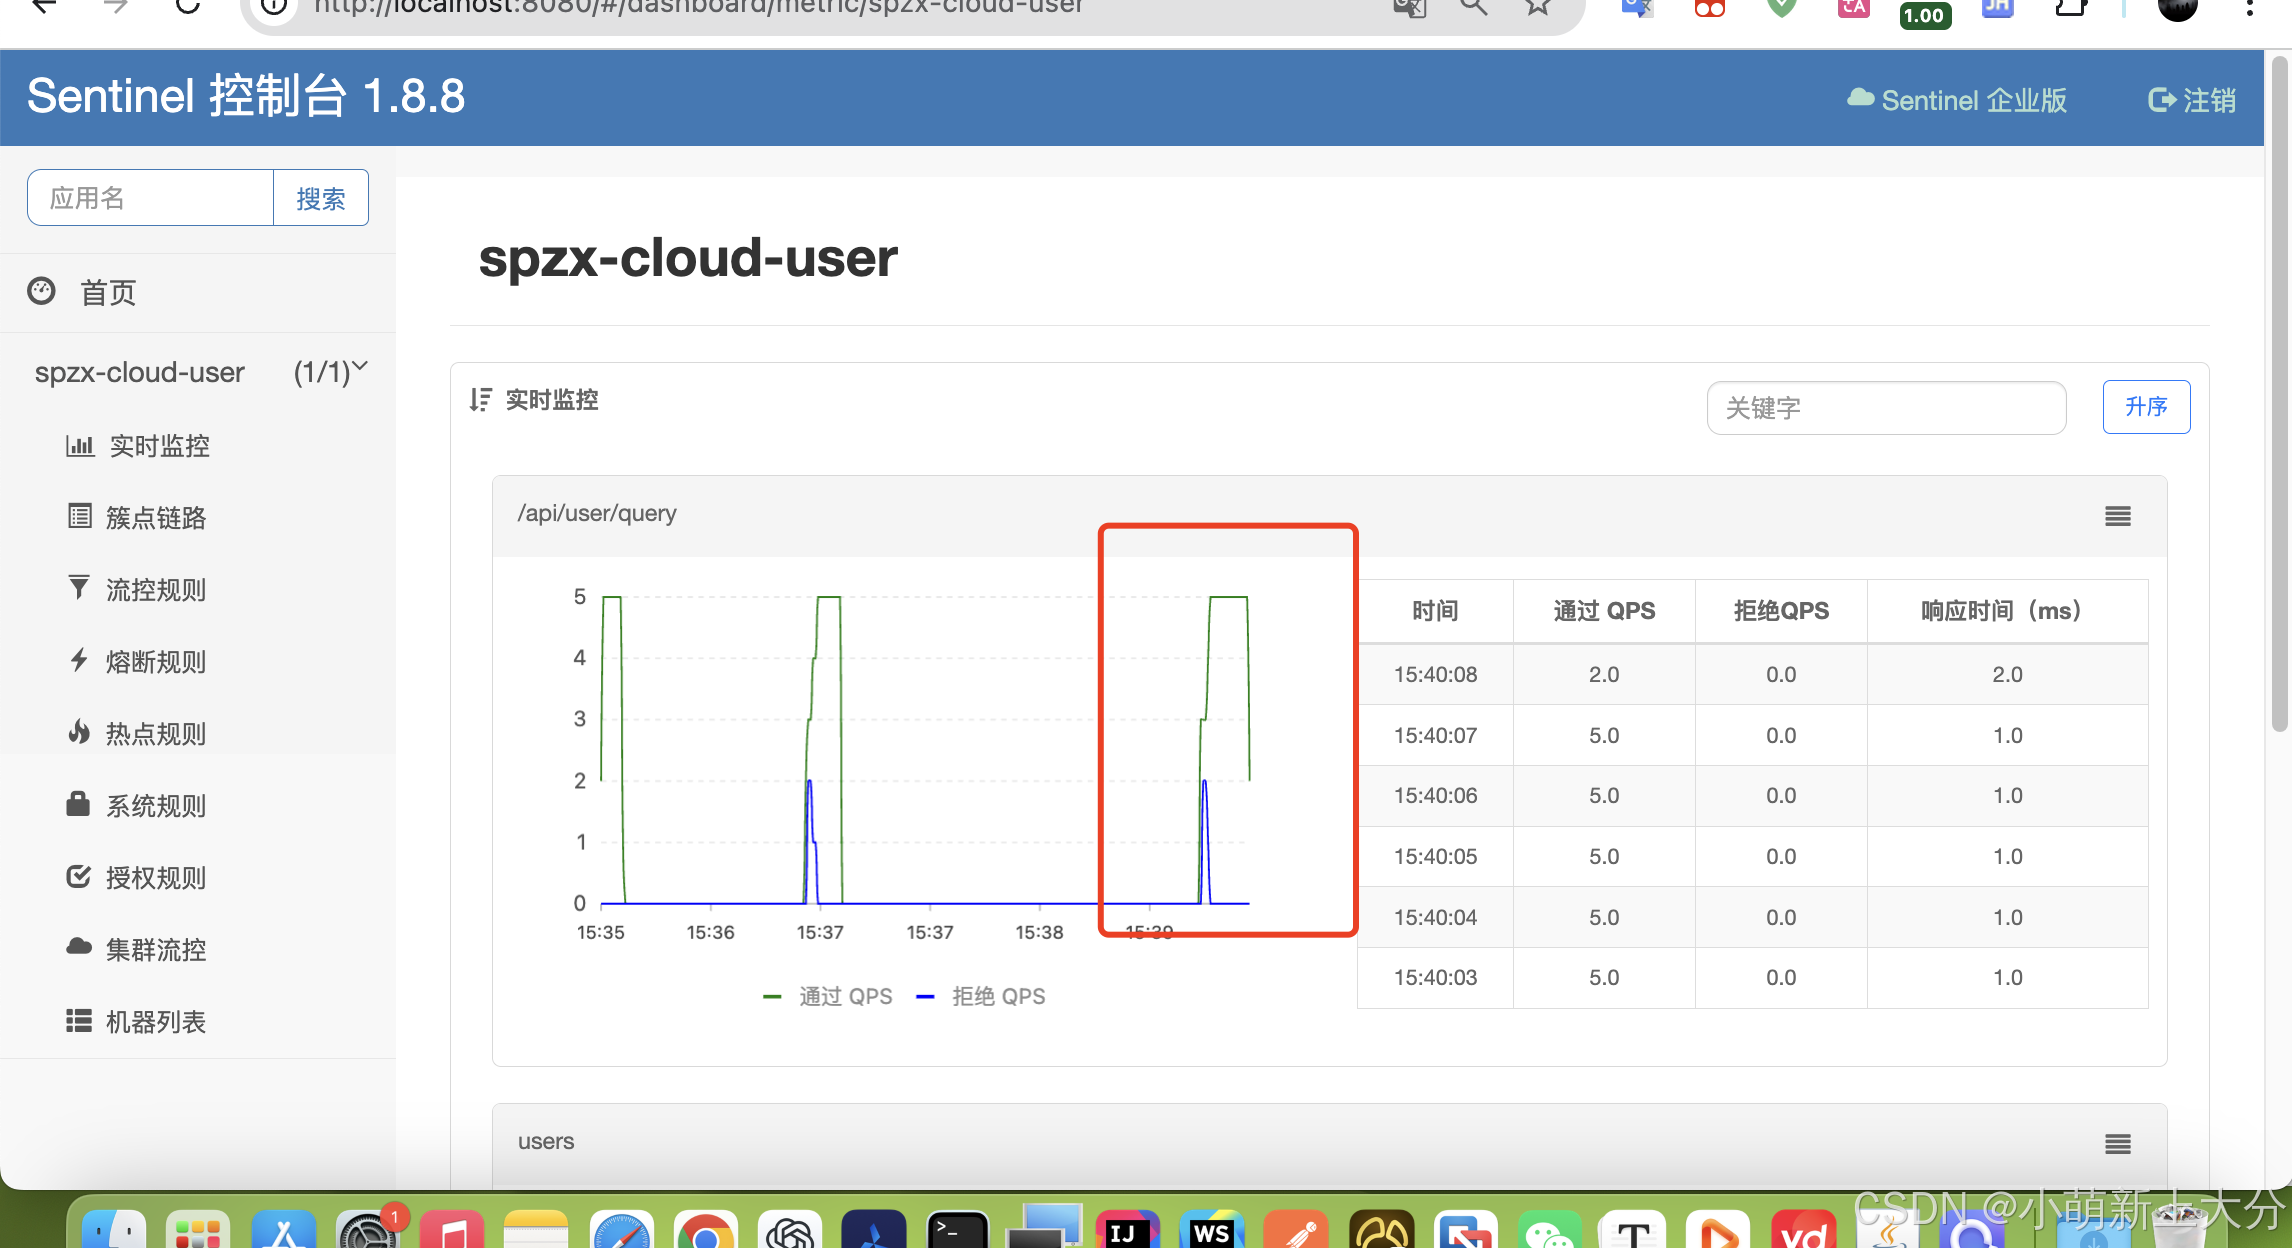Select the 流控规则 filter icon
This screenshot has width=2292, height=1248.
79,588
